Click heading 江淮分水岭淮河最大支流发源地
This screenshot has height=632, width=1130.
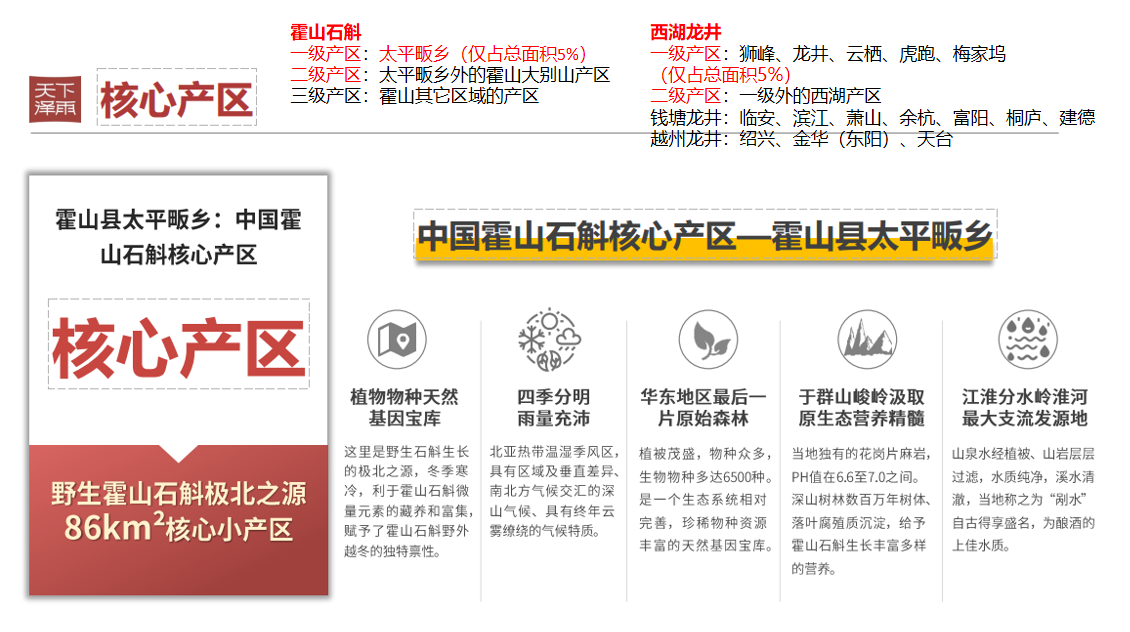[1024, 407]
